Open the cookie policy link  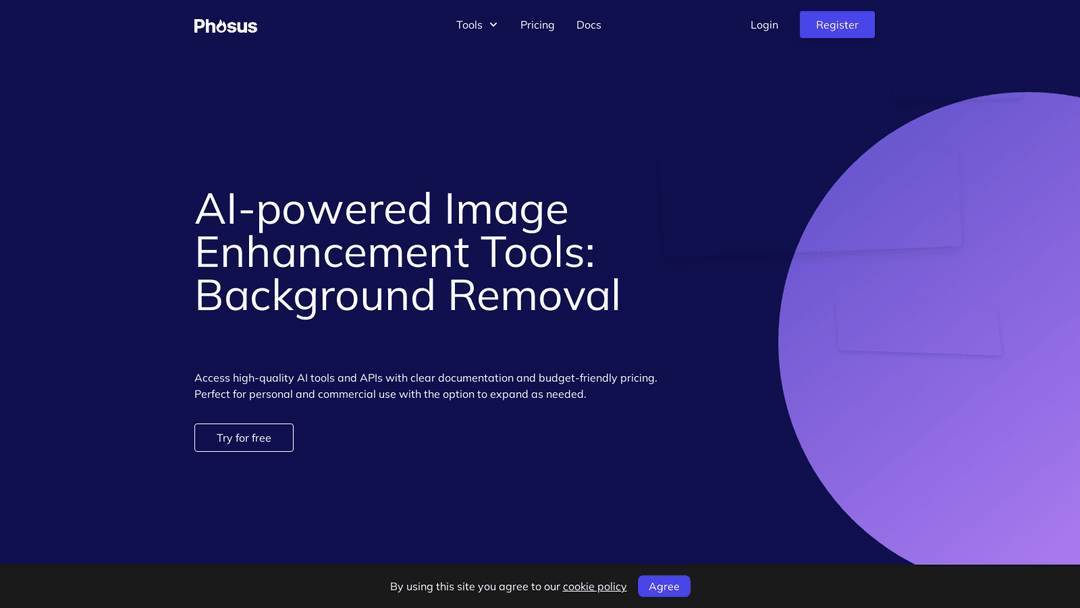tap(594, 586)
